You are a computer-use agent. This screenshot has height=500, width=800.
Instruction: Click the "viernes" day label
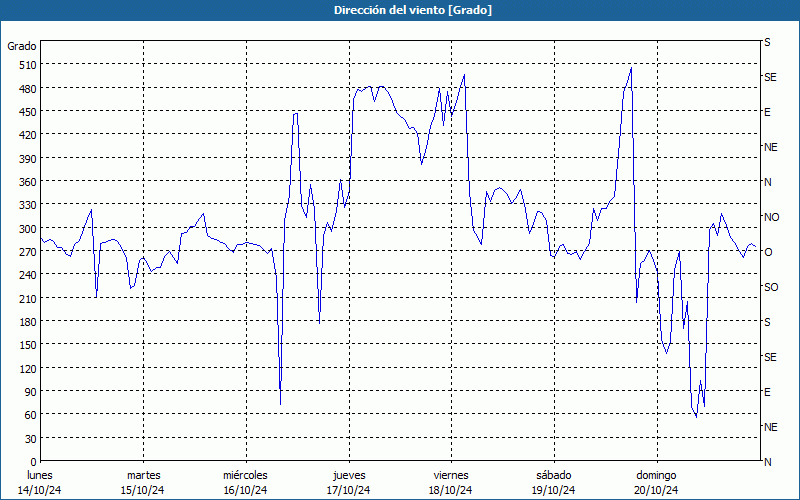(x=451, y=475)
